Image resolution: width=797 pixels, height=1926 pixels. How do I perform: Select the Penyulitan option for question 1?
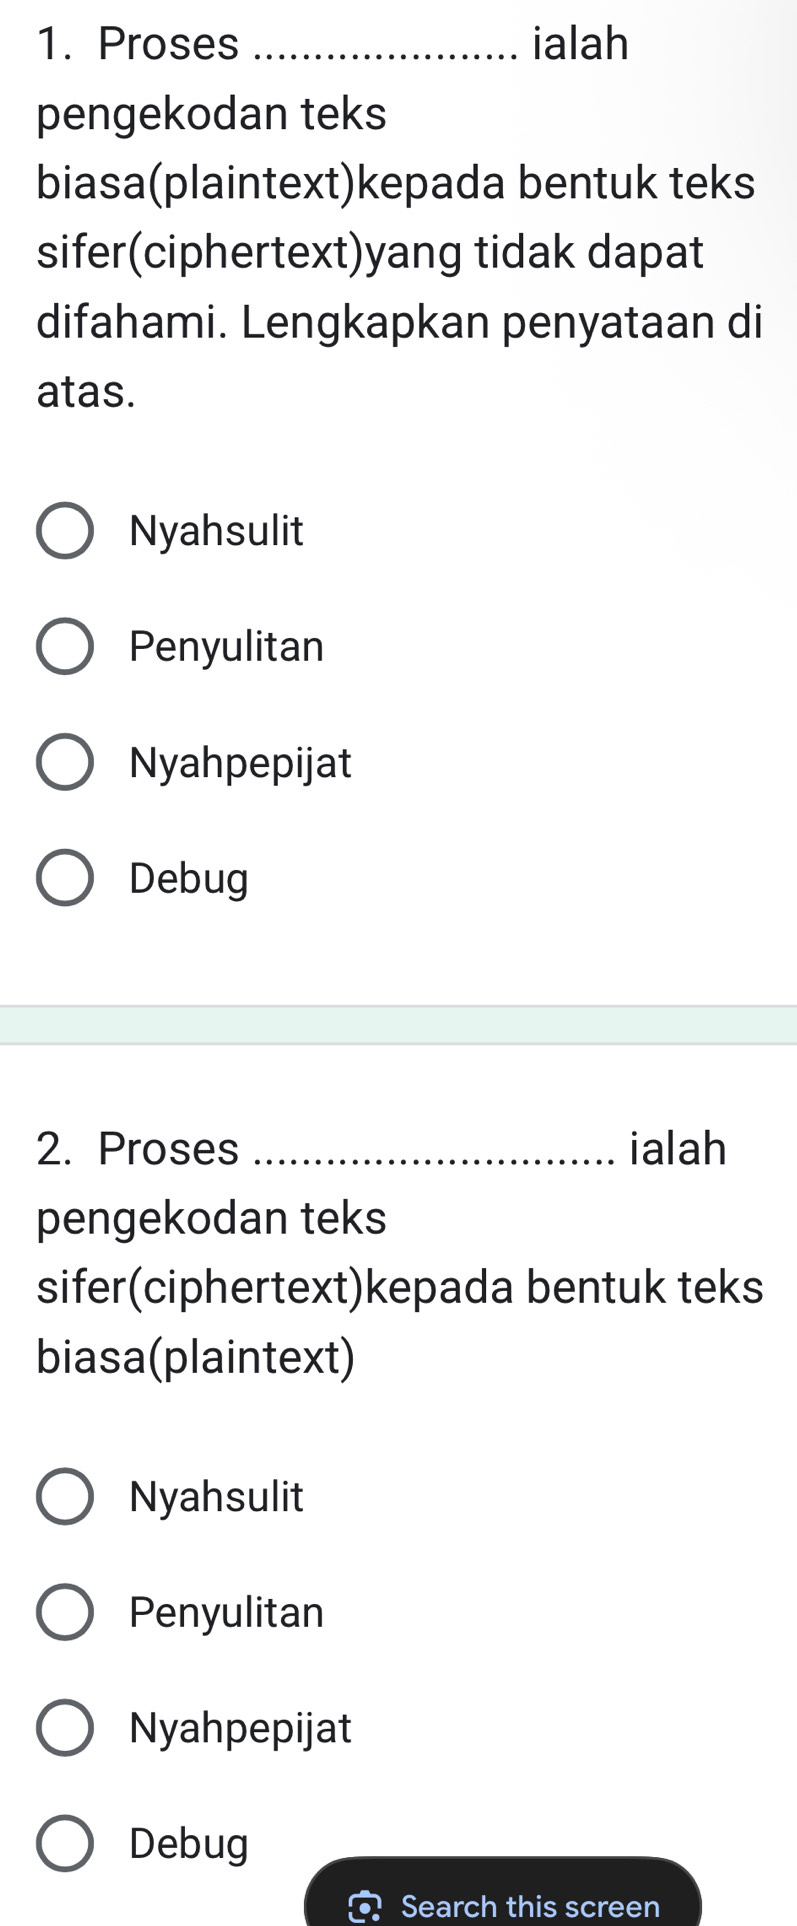(x=65, y=646)
